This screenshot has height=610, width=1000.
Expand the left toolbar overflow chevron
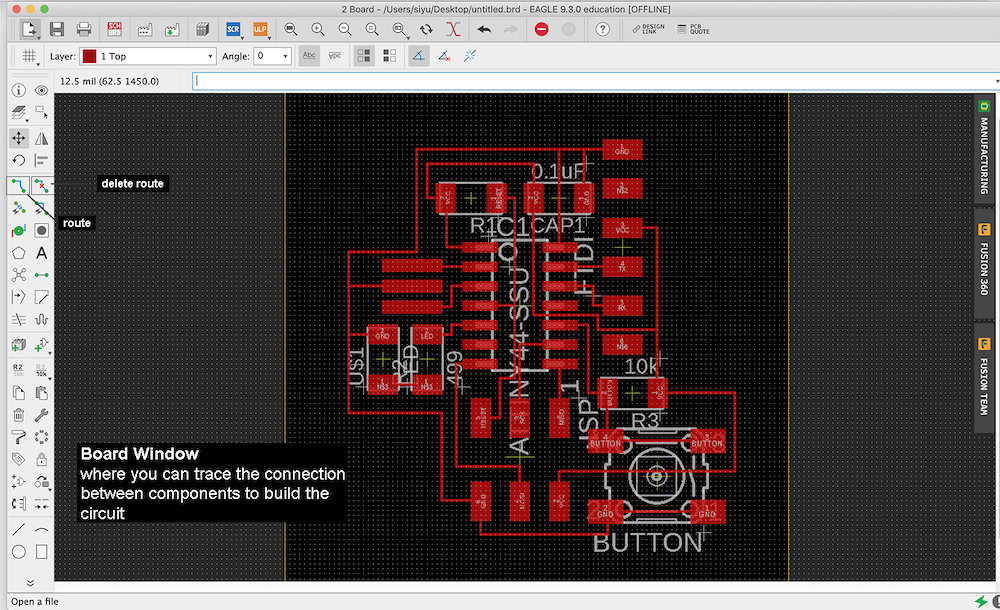(x=30, y=583)
